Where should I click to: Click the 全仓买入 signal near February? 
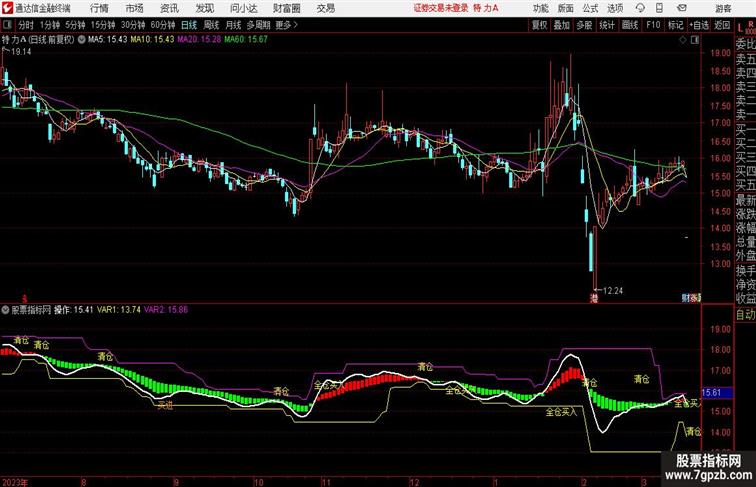(561, 412)
